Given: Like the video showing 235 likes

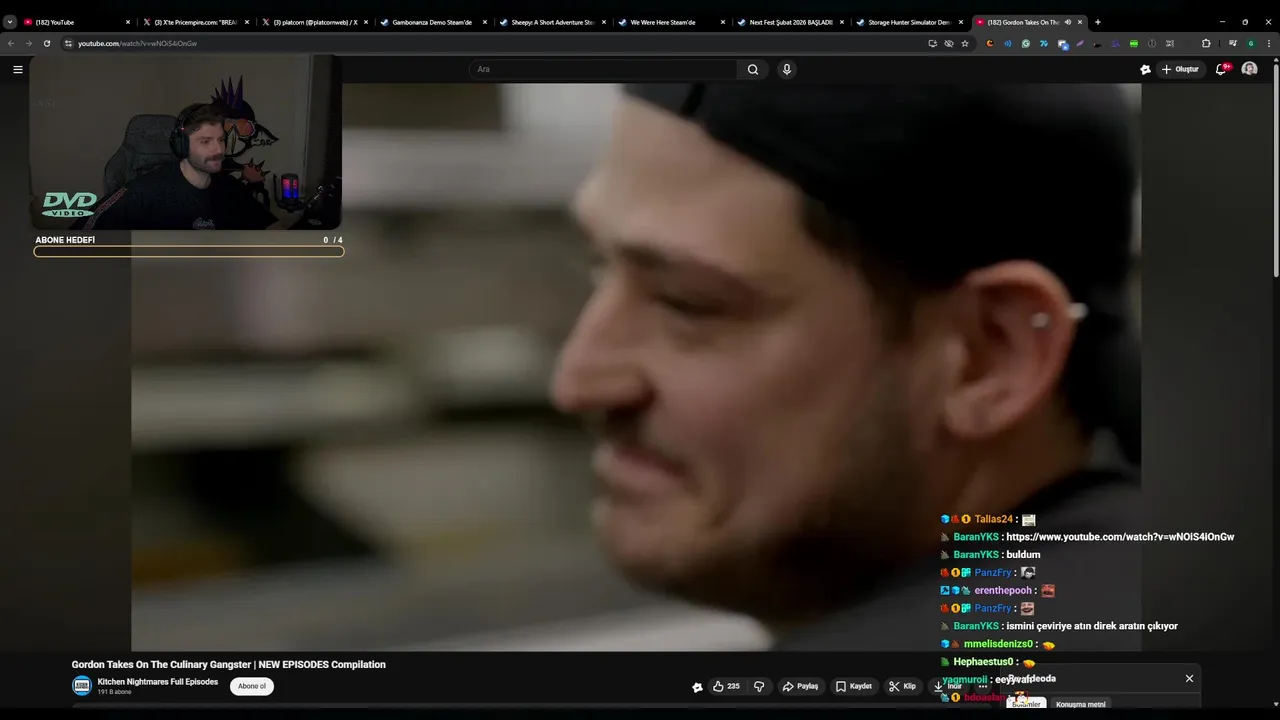Looking at the screenshot, I should pos(726,686).
